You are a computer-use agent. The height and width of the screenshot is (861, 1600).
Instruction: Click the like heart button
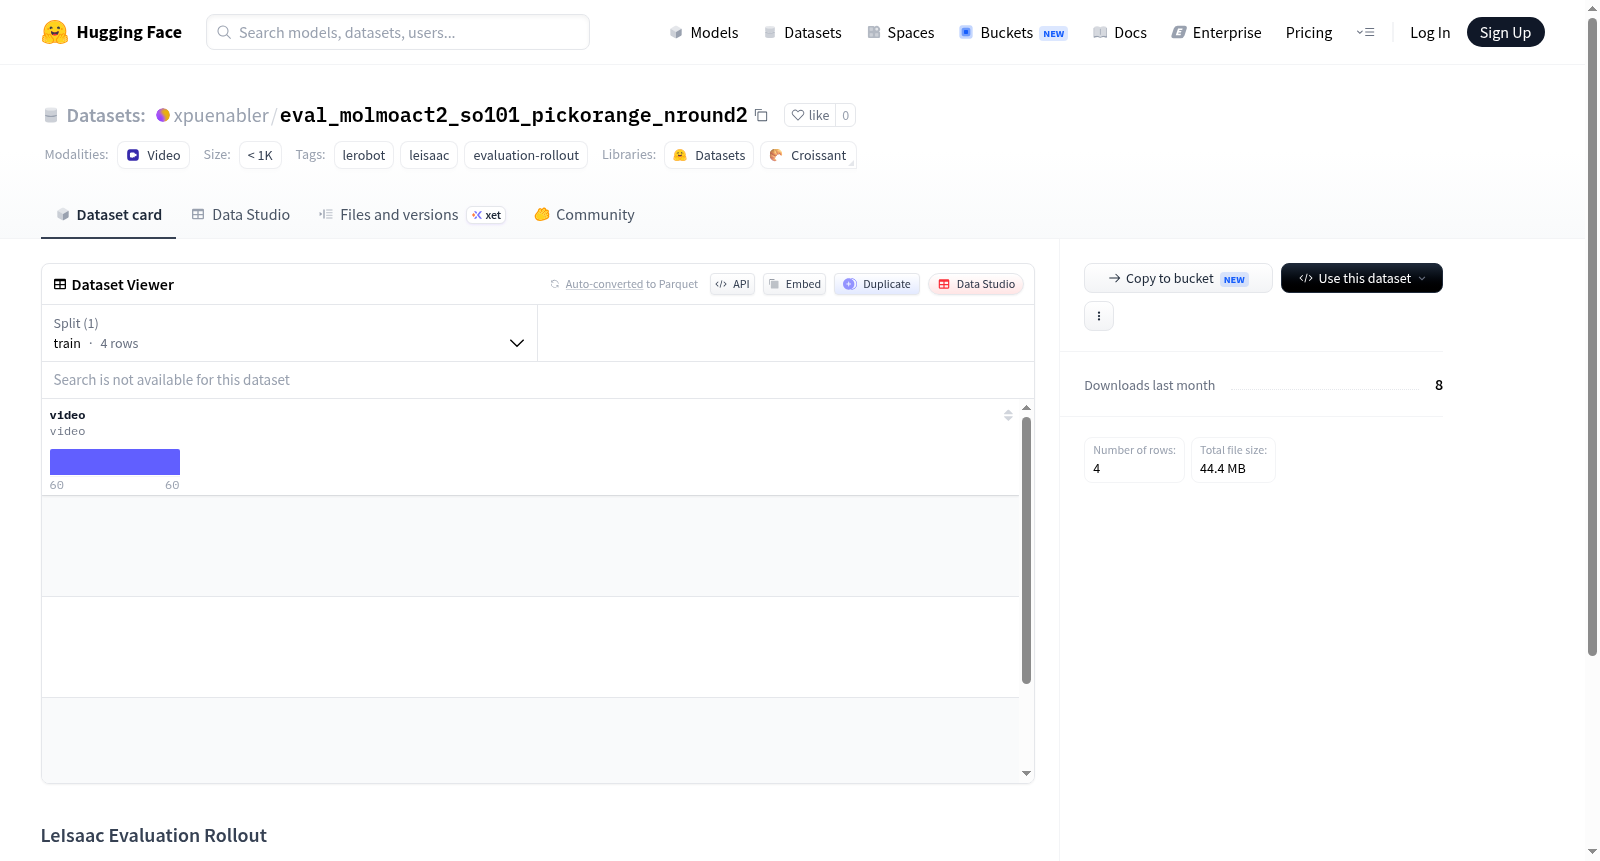(810, 115)
